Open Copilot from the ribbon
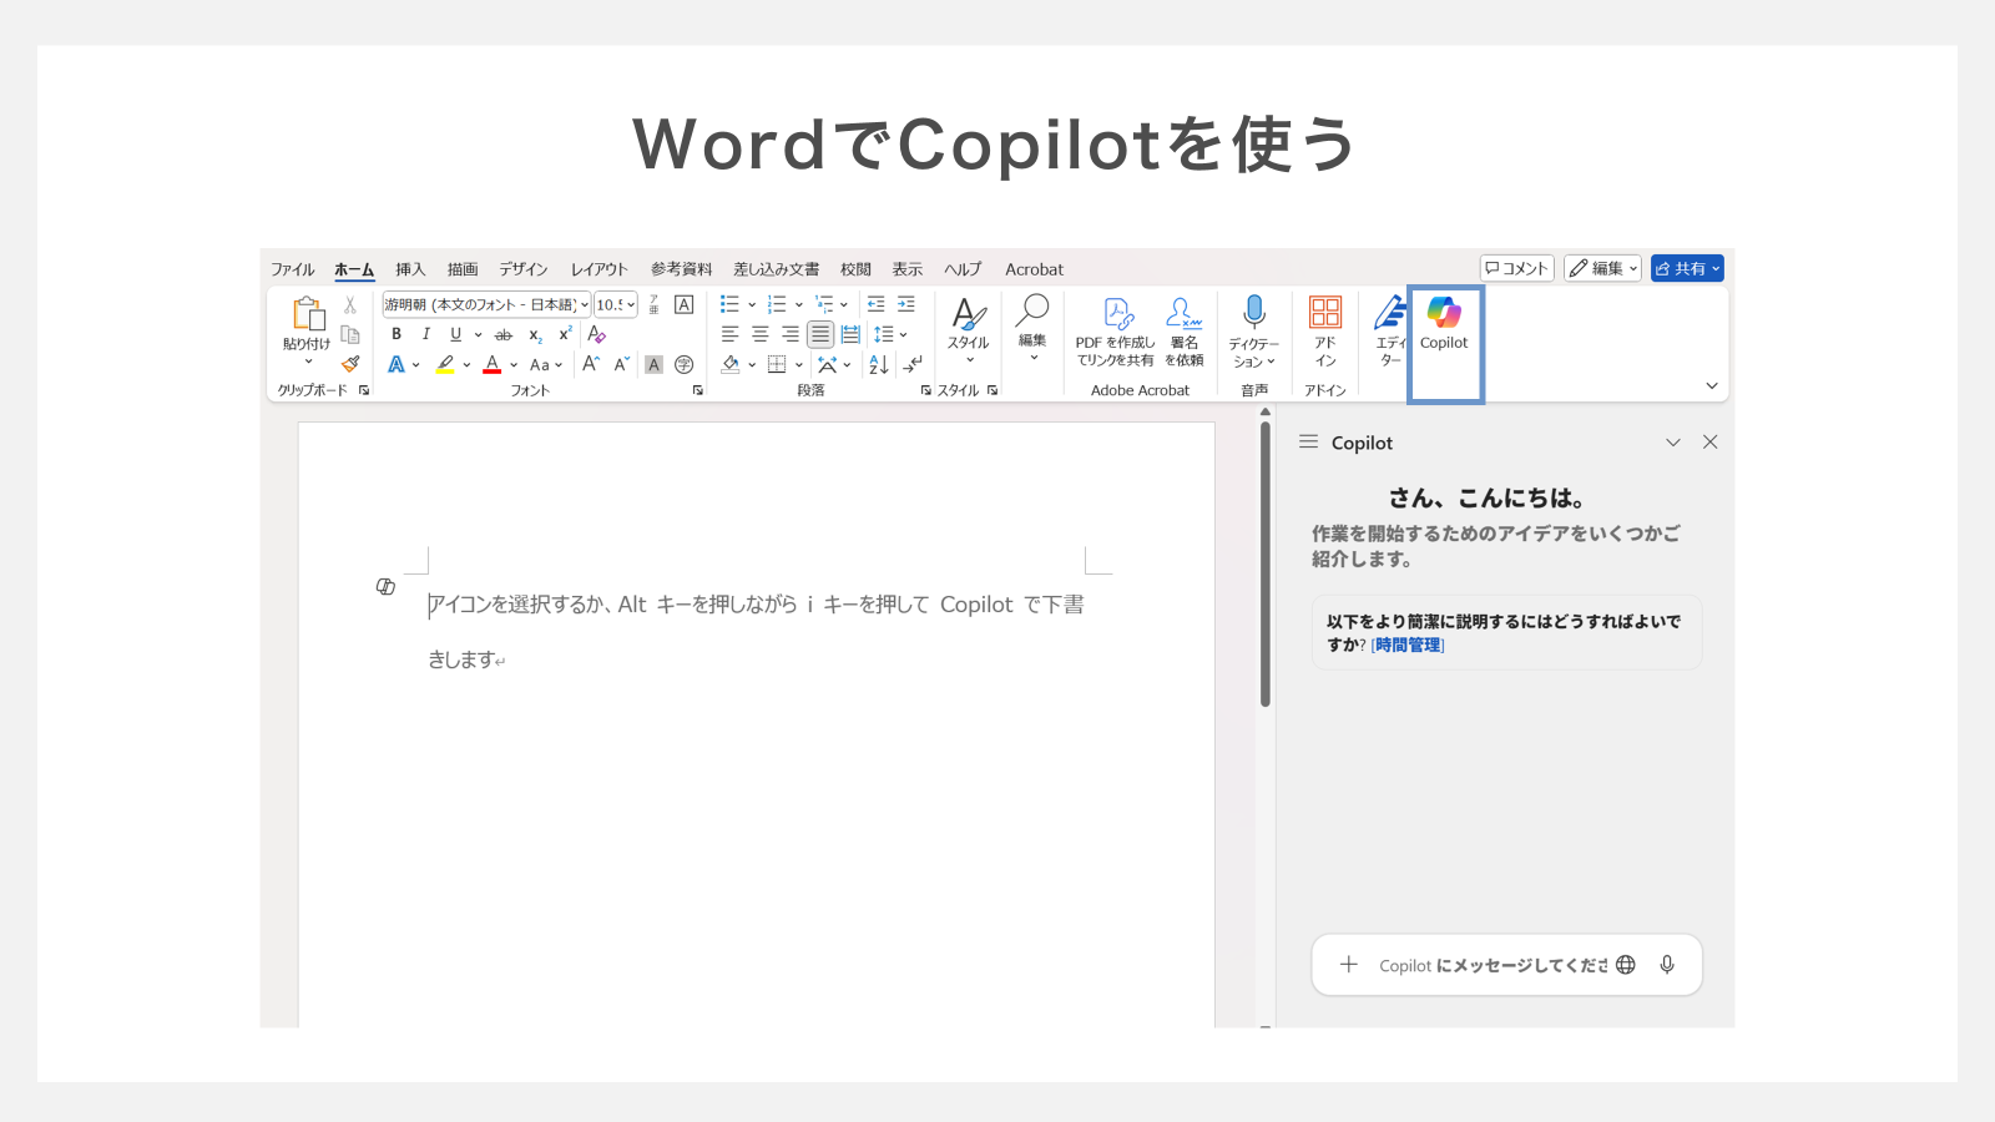The width and height of the screenshot is (1995, 1122). pyautogui.click(x=1444, y=323)
